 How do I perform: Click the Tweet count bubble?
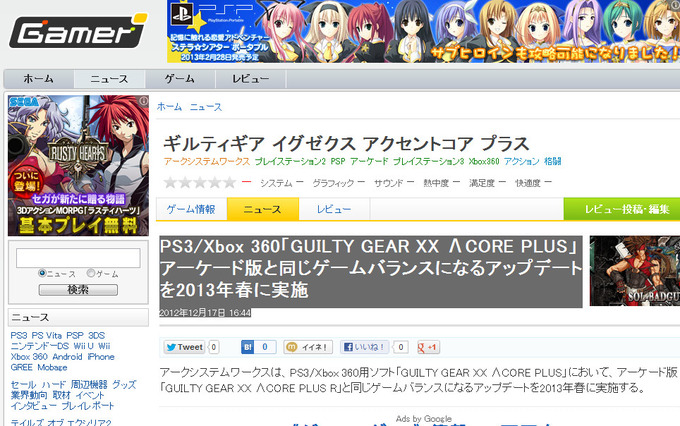[213, 347]
